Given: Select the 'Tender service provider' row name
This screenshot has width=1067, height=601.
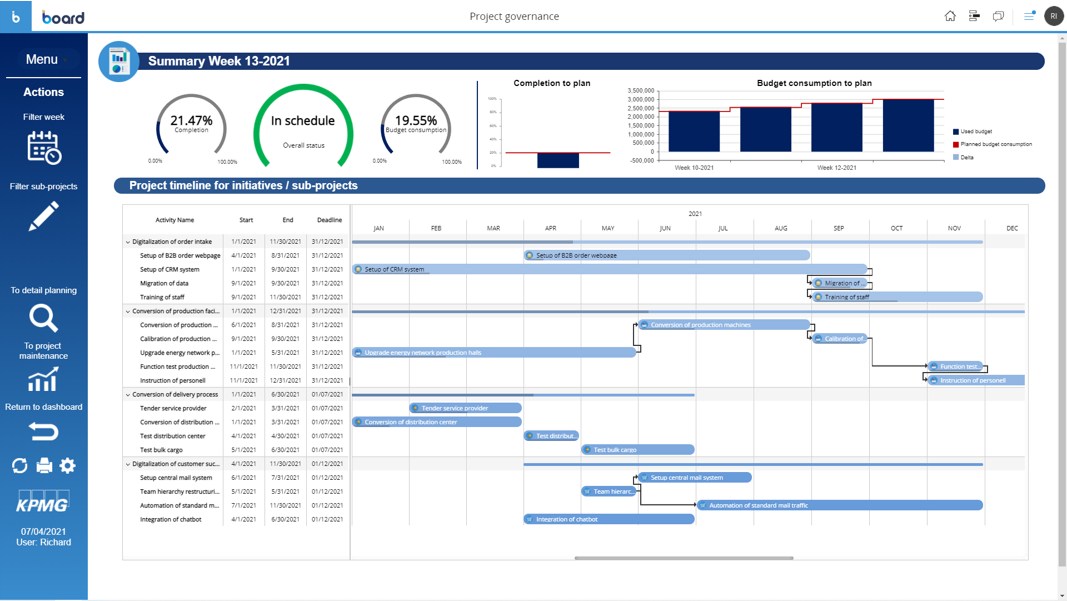Looking at the screenshot, I should point(173,408).
